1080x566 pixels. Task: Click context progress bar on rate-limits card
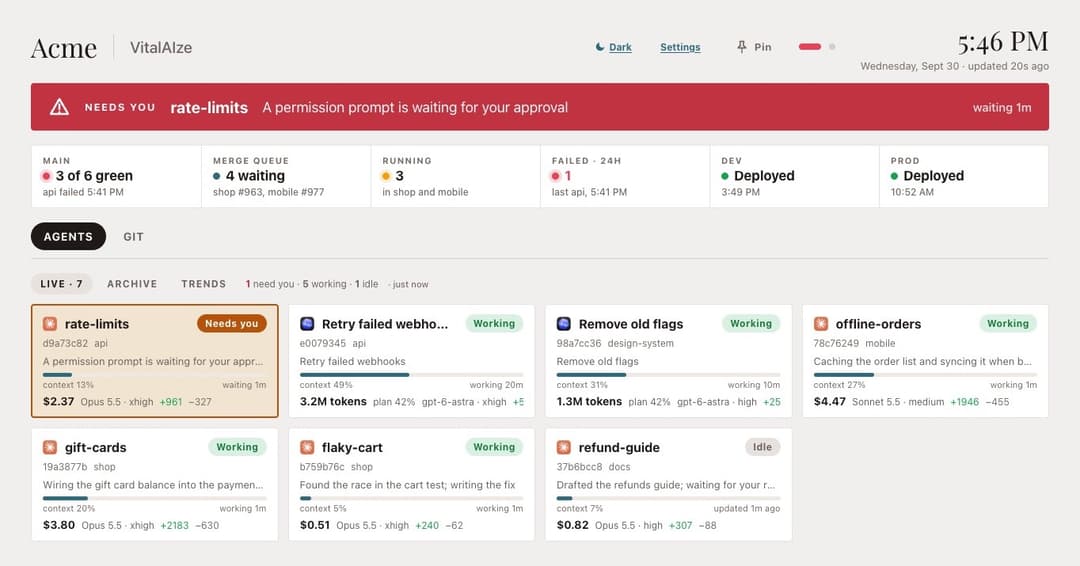pos(154,375)
